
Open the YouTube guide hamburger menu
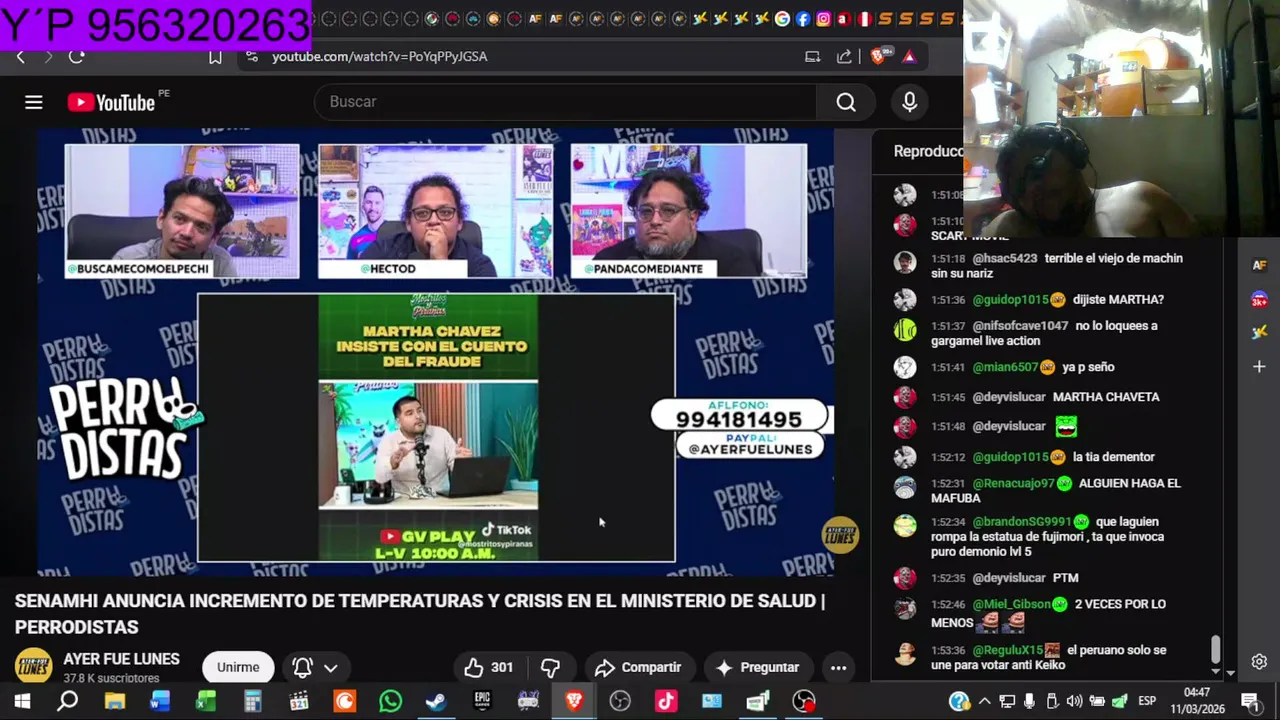[34, 102]
